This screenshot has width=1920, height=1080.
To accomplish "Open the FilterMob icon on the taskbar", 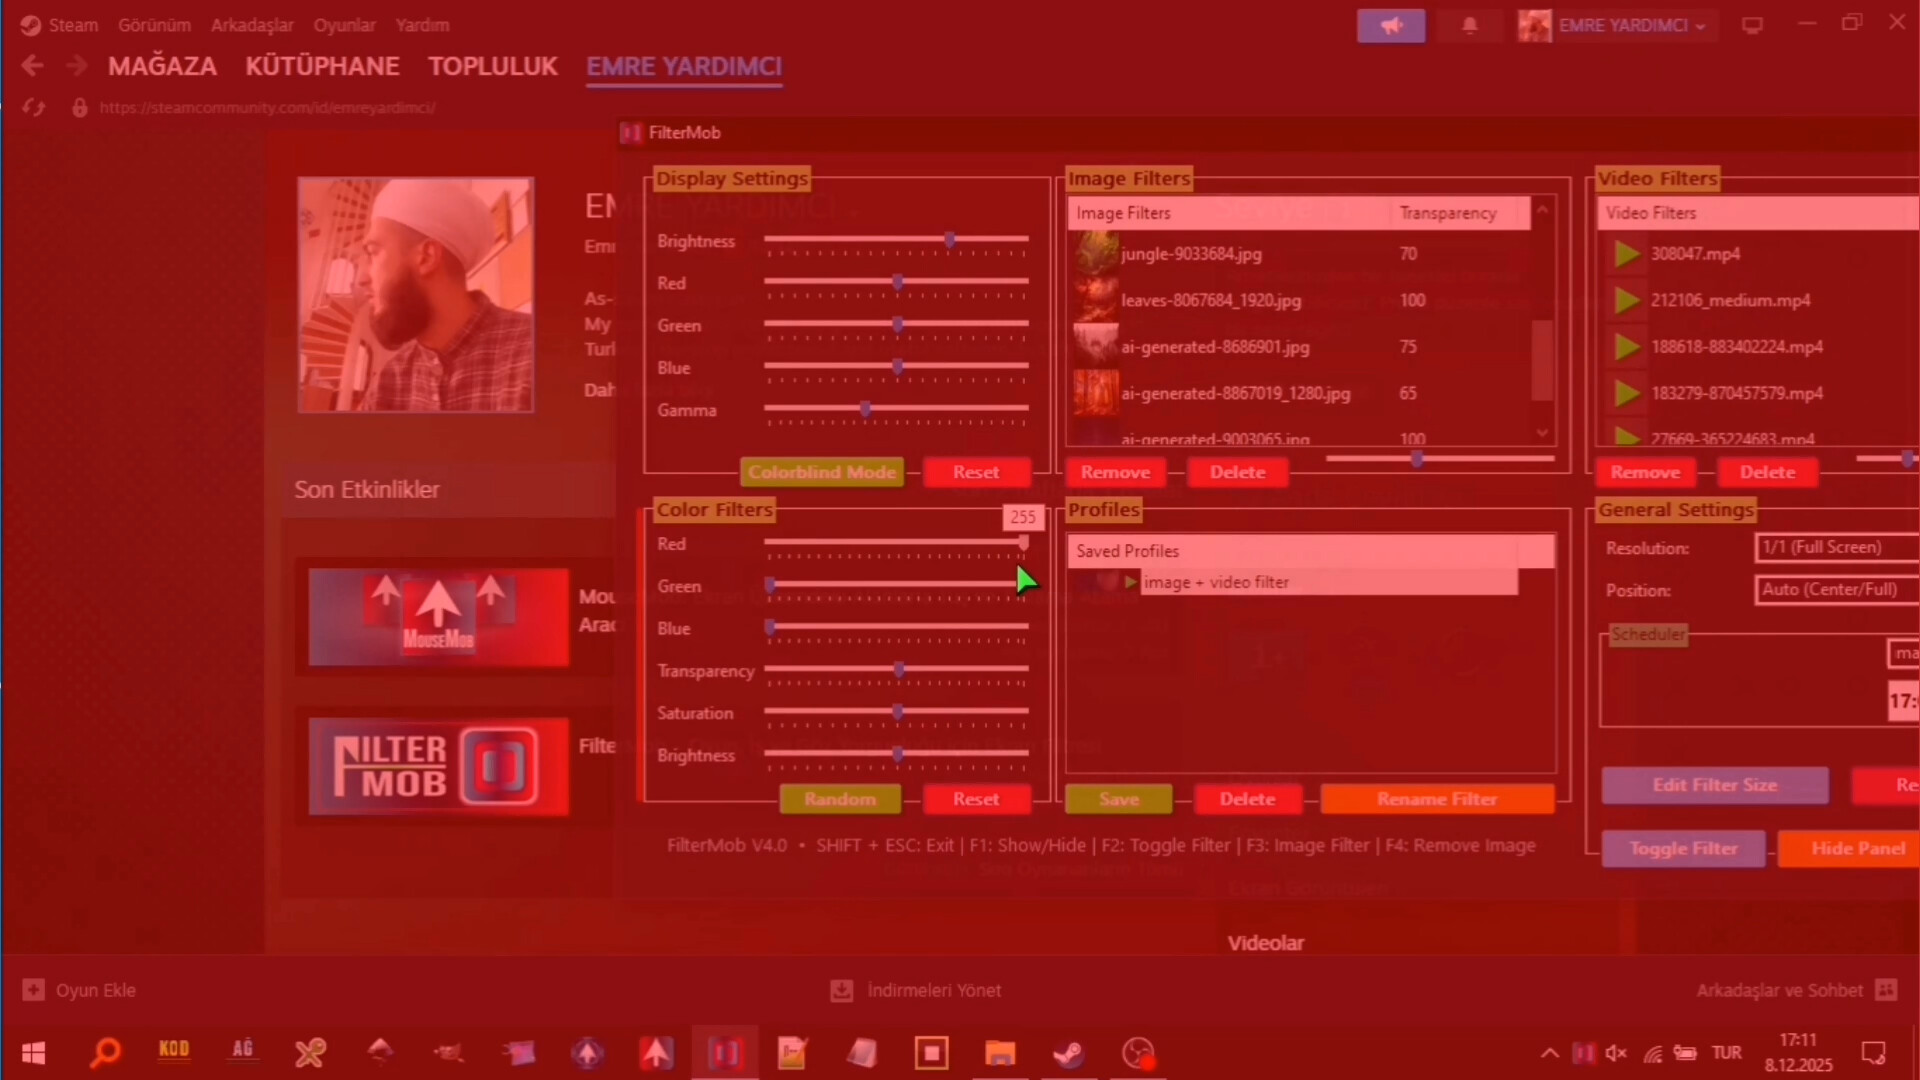I will click(x=726, y=1052).
